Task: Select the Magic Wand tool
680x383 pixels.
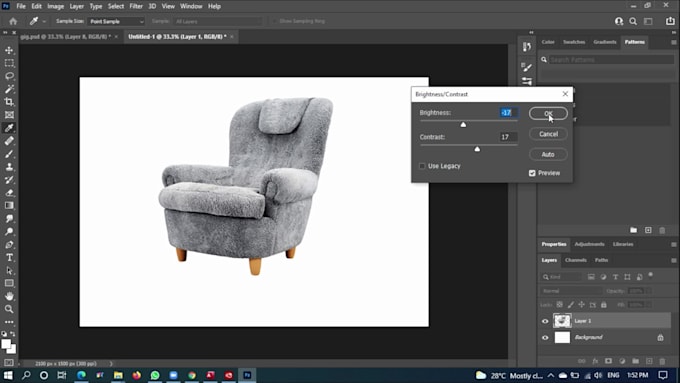Action: [9, 89]
